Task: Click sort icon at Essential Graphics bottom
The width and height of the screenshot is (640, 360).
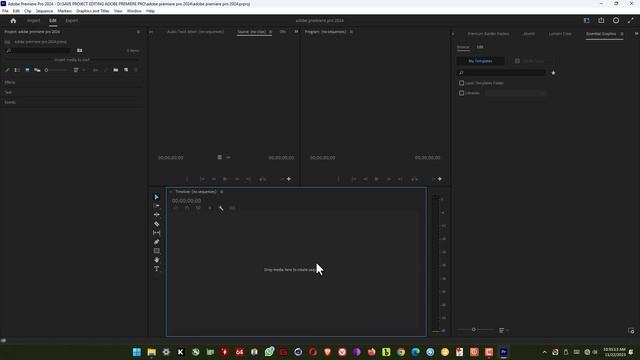Action: pyautogui.click(x=501, y=330)
